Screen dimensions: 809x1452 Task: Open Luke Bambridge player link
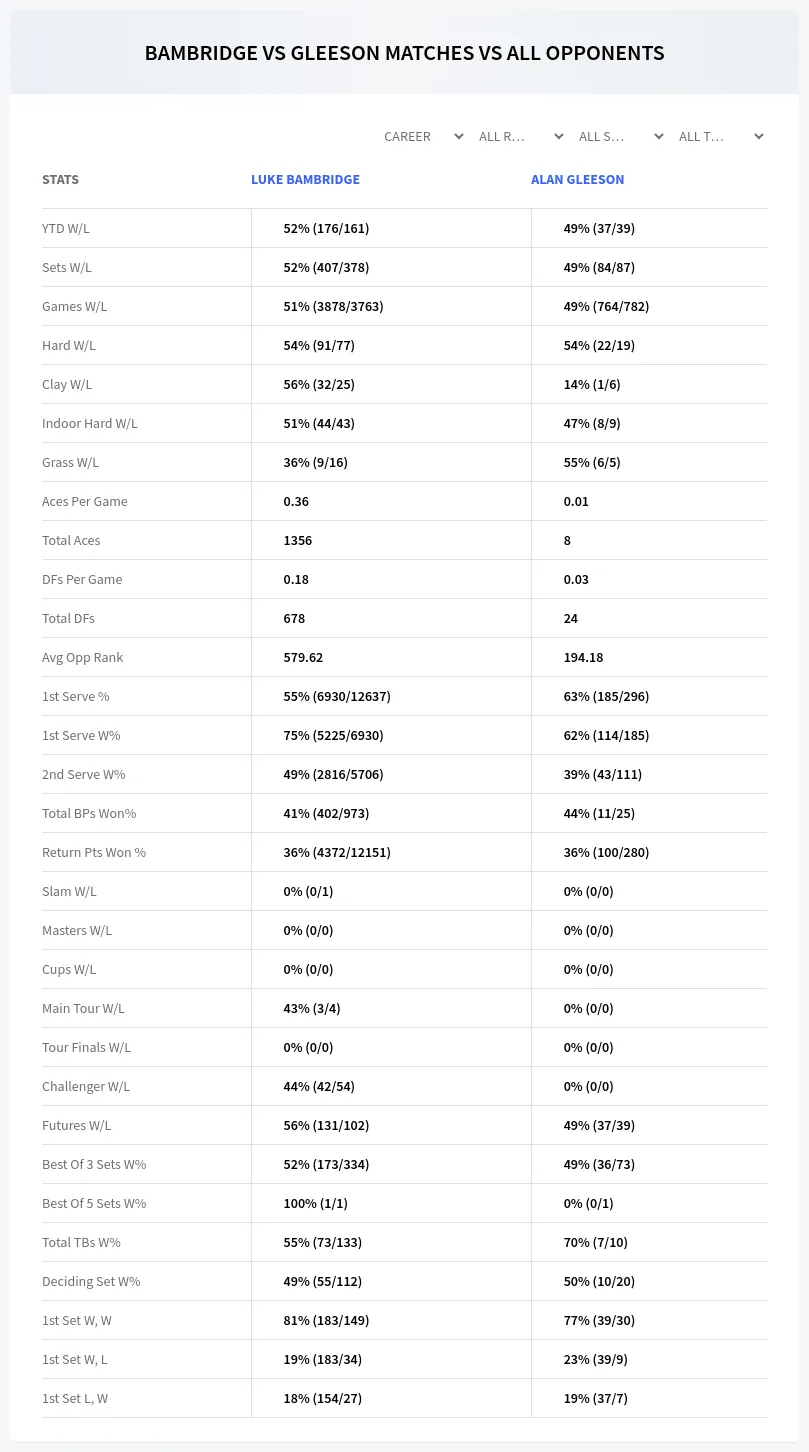click(x=305, y=180)
